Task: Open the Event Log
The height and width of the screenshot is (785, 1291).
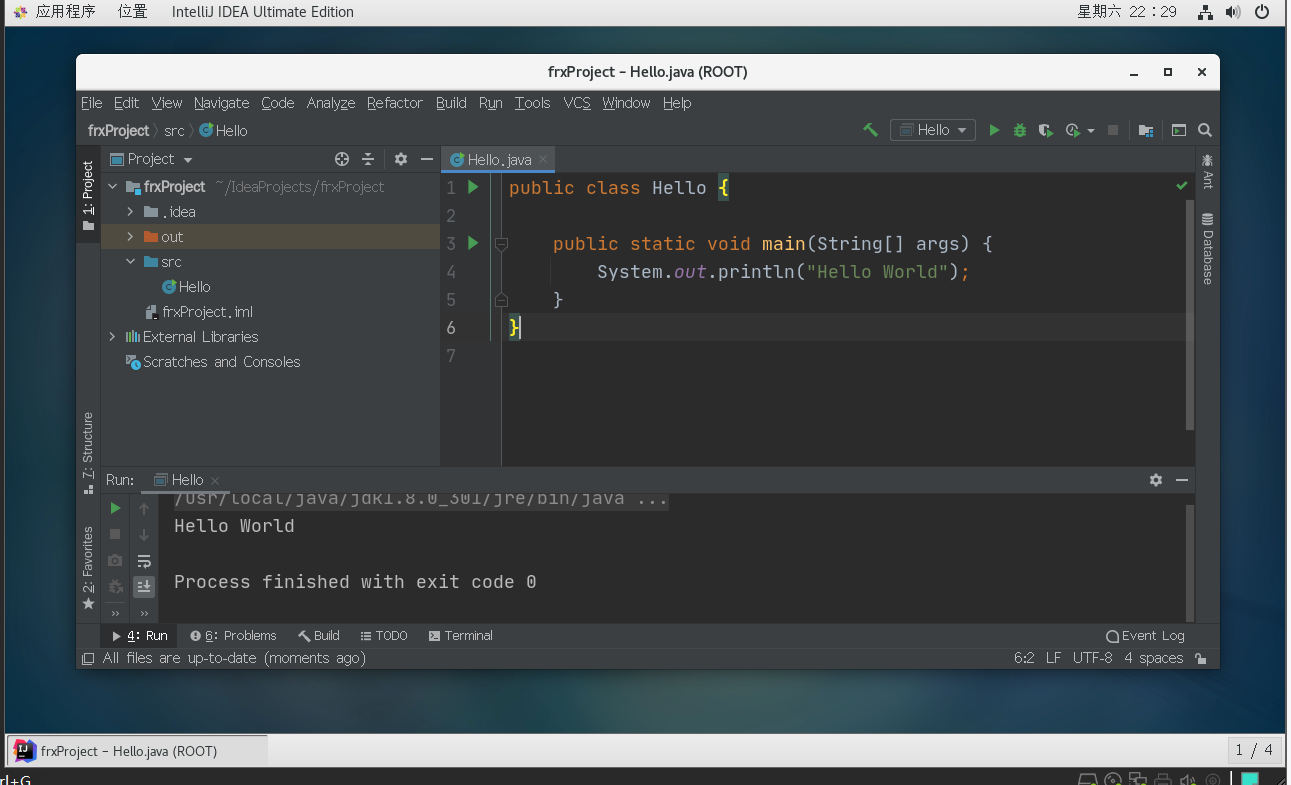Action: [x=1145, y=636]
